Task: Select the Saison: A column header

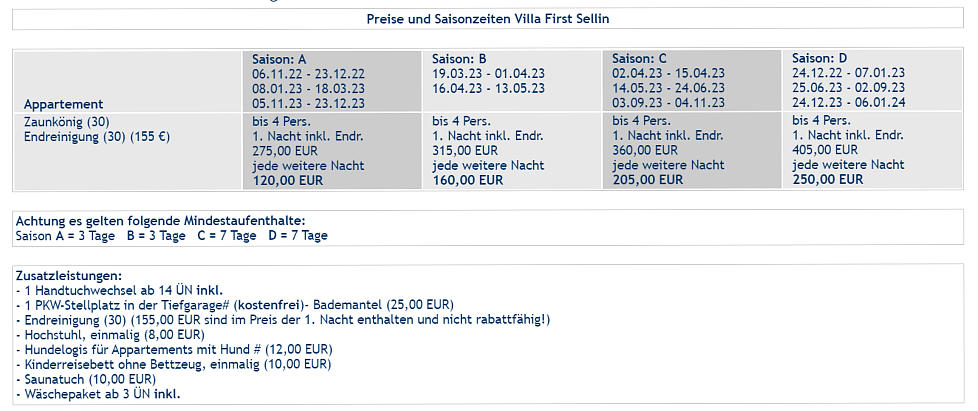Action: coord(279,59)
